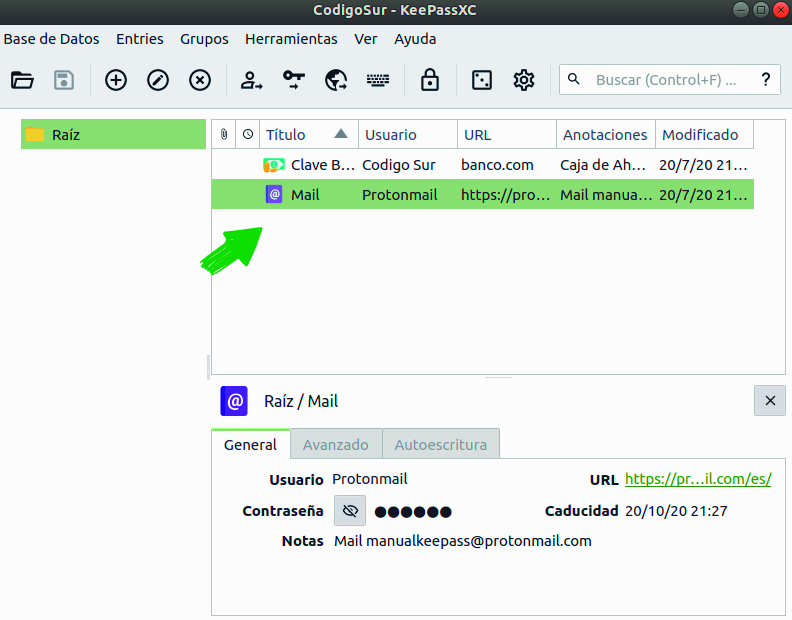
Task: Click the masked password dots
Action: [x=413, y=512]
